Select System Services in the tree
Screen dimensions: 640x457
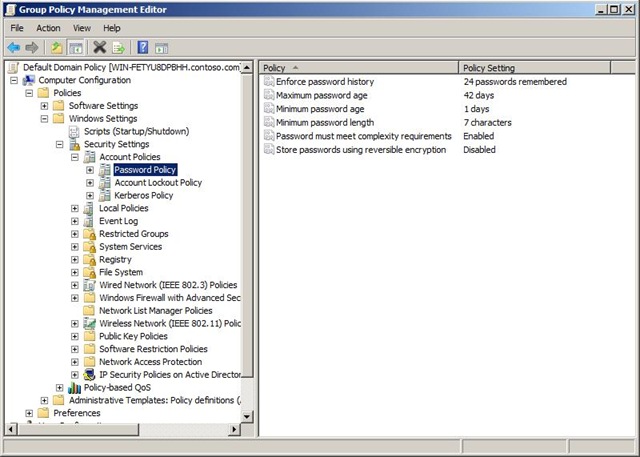(x=131, y=247)
